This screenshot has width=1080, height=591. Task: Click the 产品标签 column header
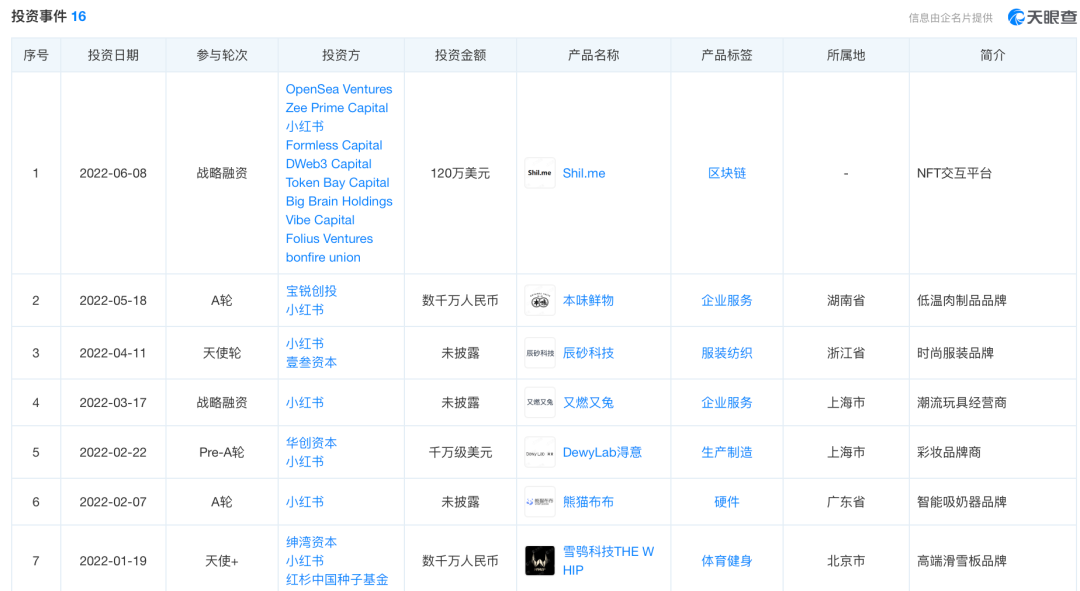[727, 55]
